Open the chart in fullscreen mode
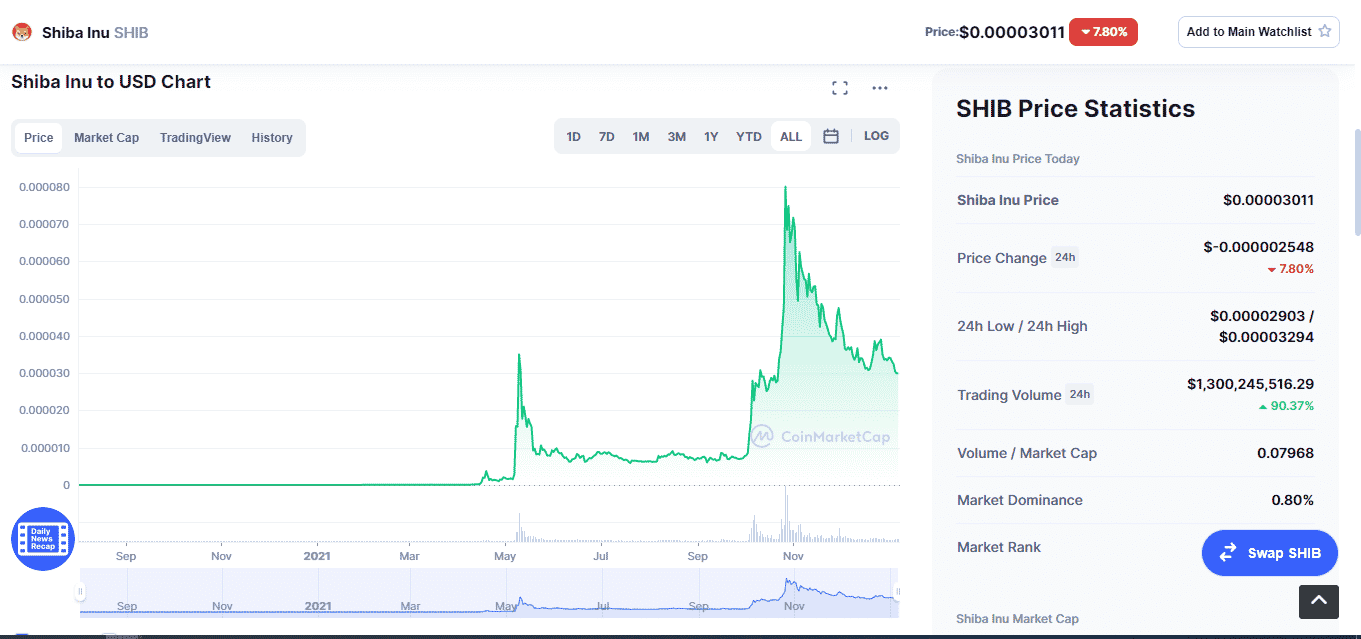1361x639 pixels. point(840,88)
